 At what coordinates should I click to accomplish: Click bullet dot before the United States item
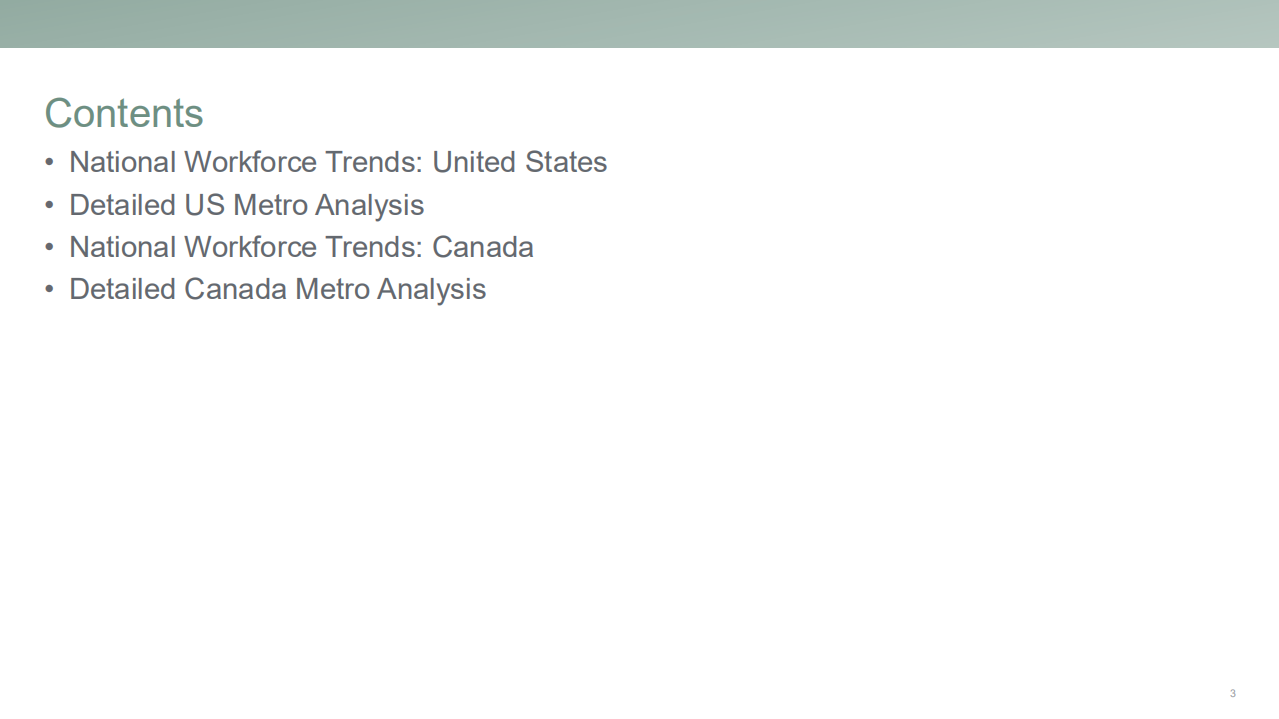(x=50, y=162)
